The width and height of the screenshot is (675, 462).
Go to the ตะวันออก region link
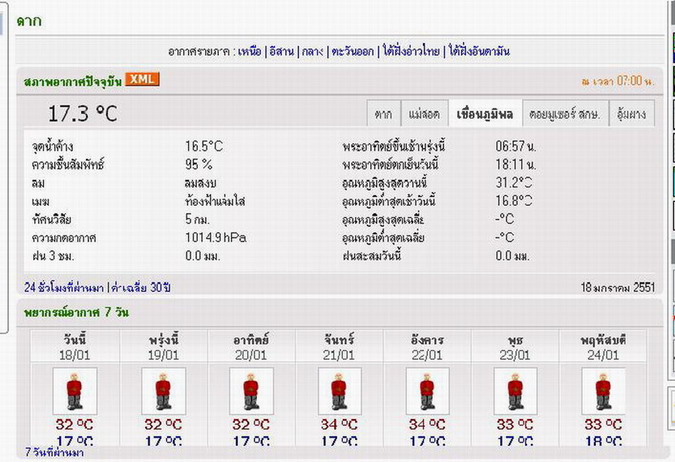coord(351,51)
